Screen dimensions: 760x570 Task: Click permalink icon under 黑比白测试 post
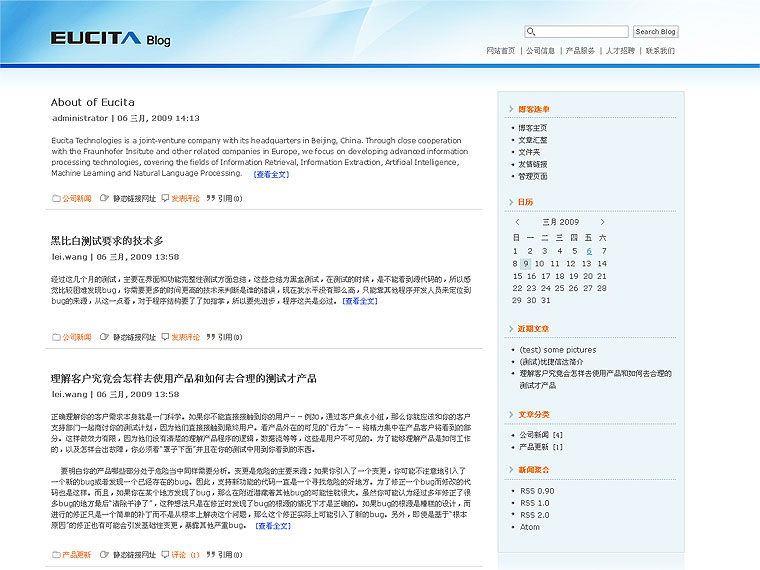click(104, 336)
